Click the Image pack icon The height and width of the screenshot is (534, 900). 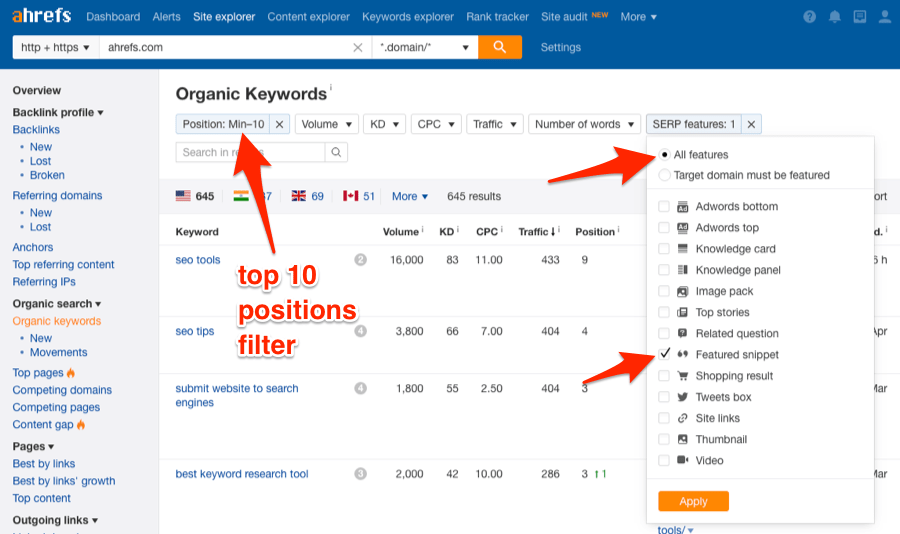[682, 291]
